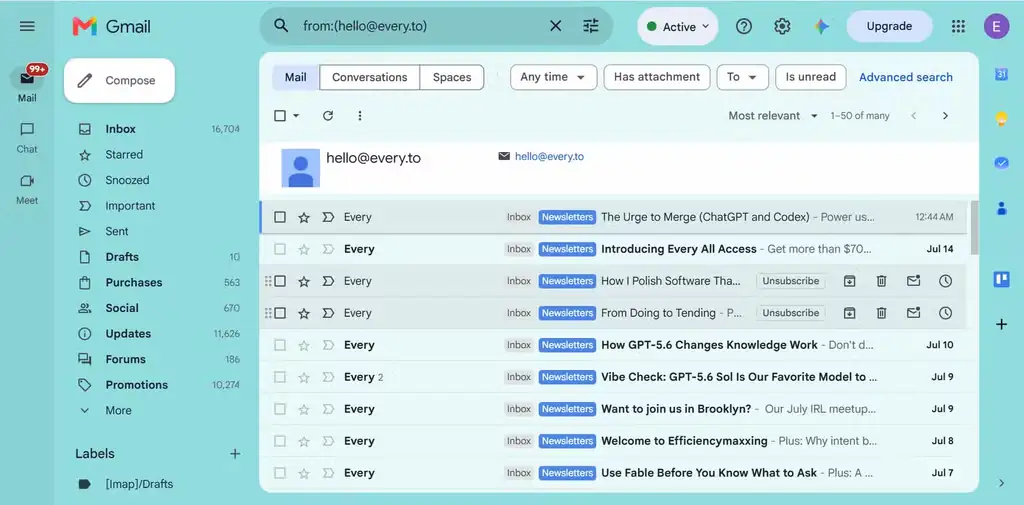
Task: Click the Upgrade button
Action: click(889, 26)
